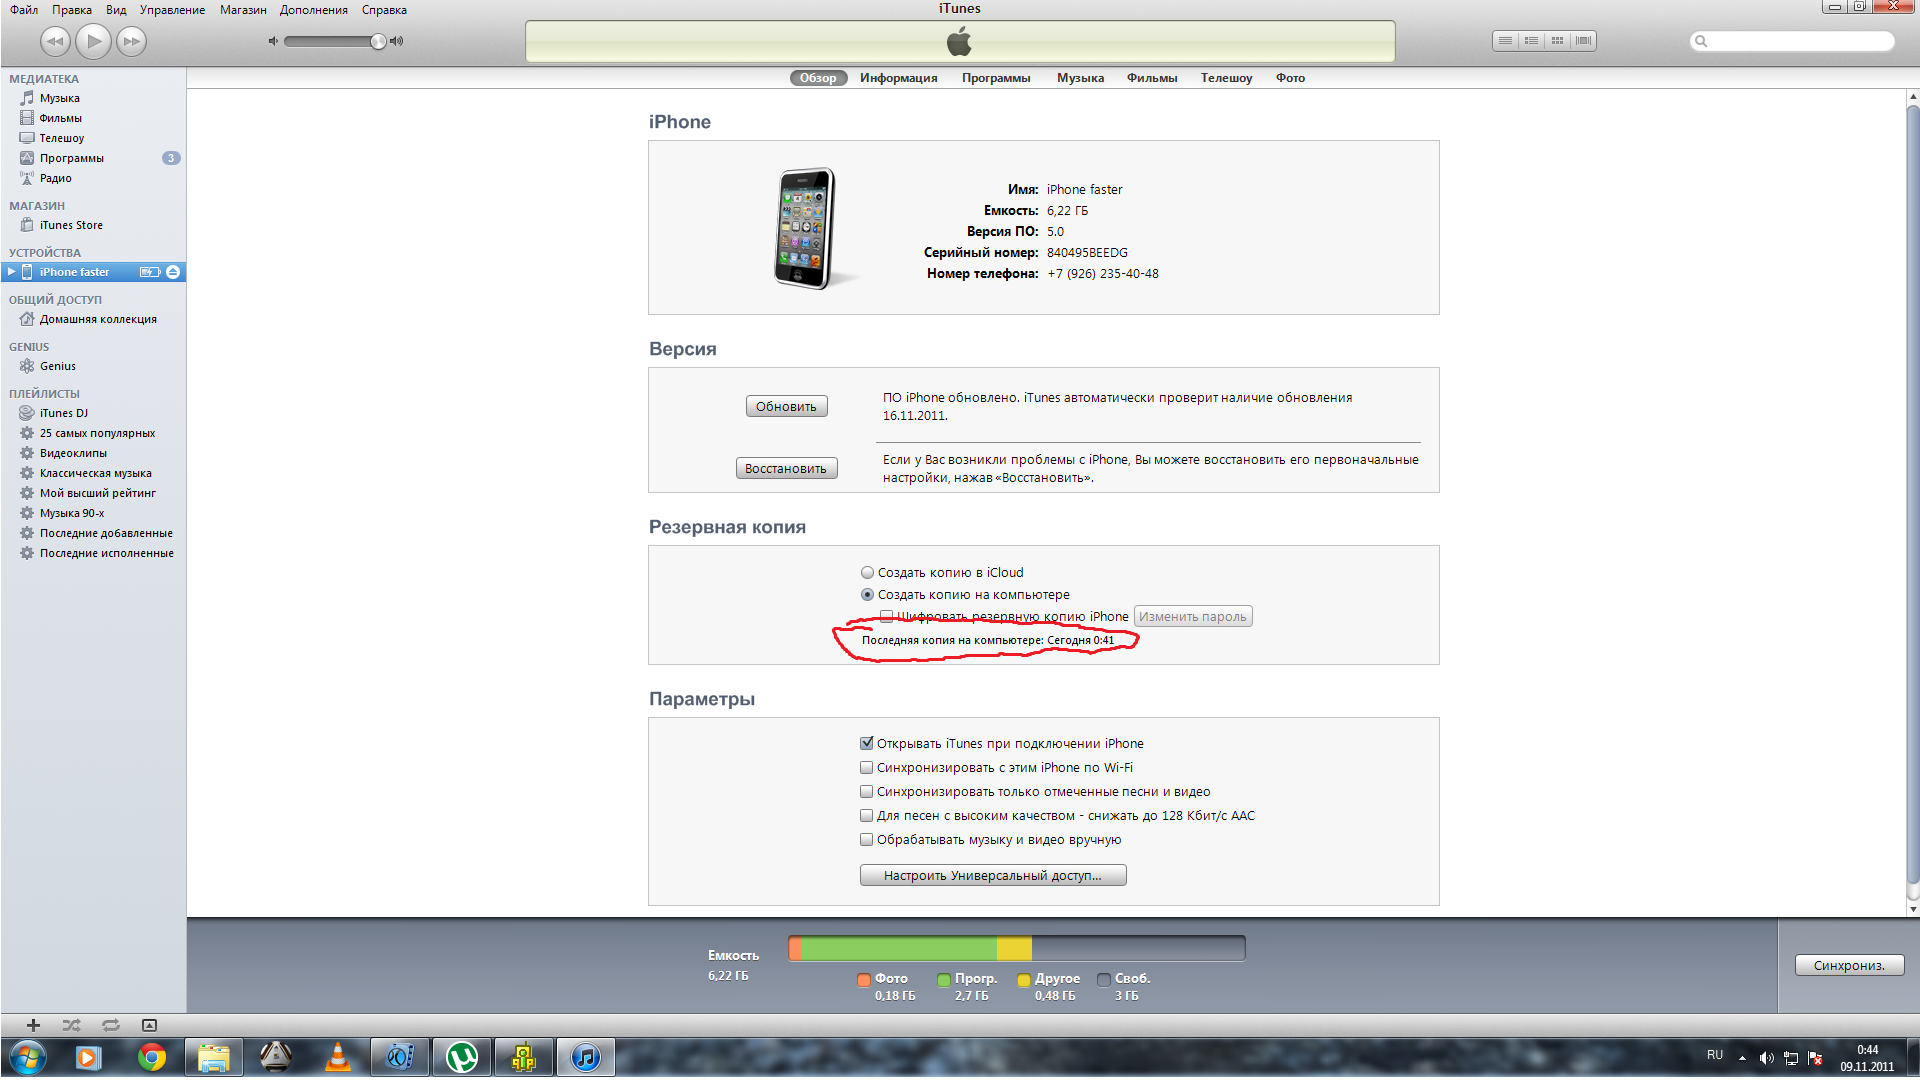Switch to the album list view icon
1920x1080 pixels.
(x=1531, y=41)
